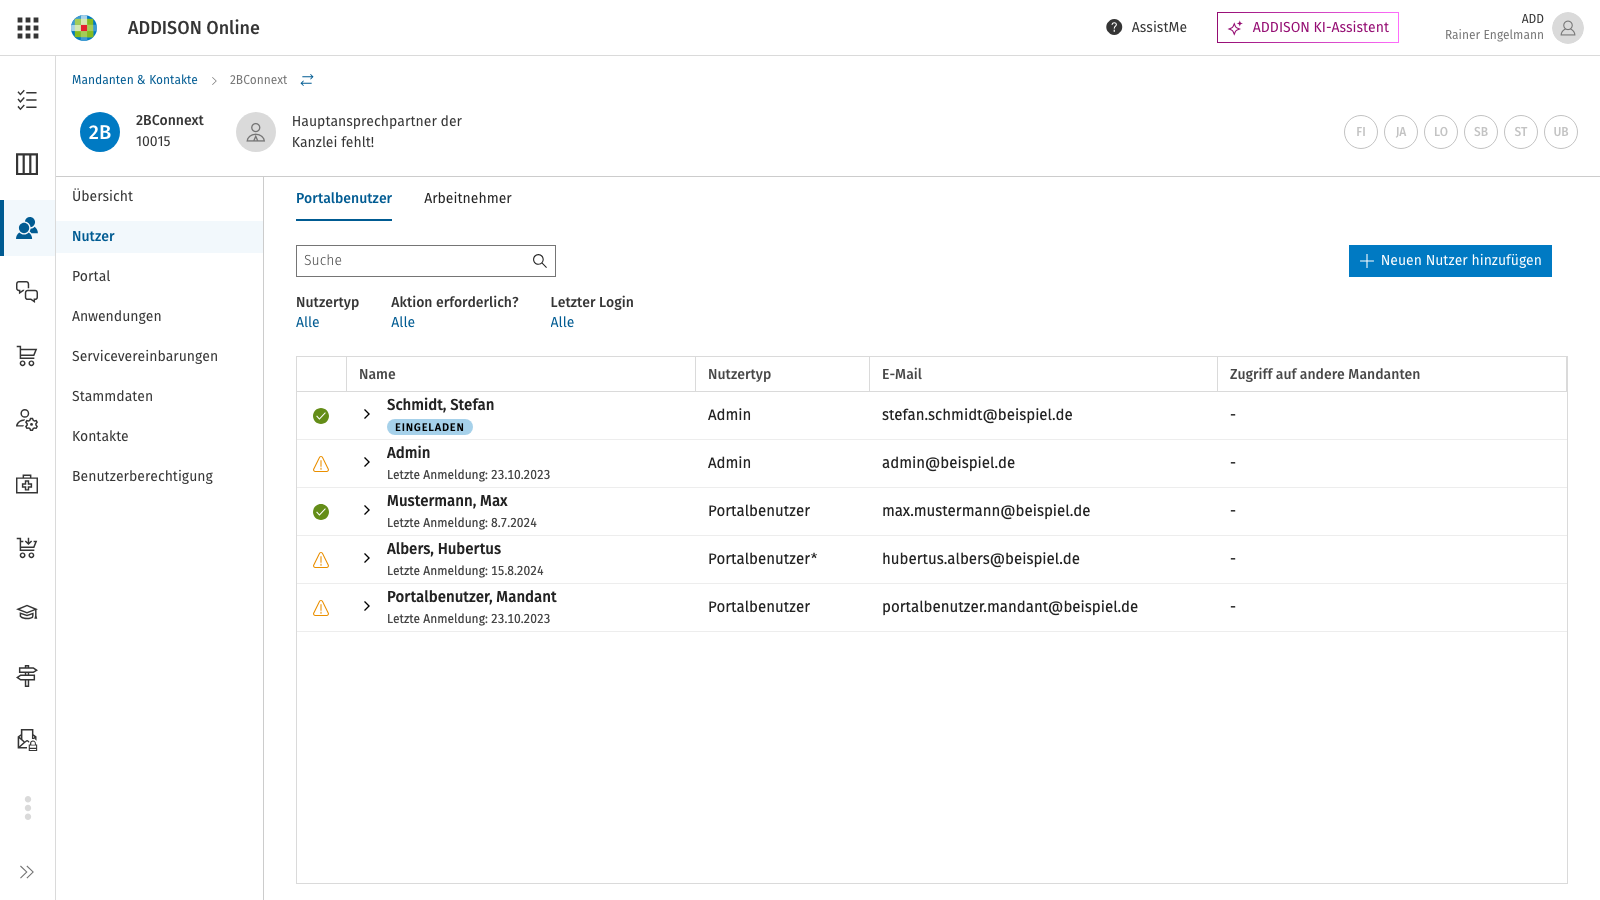Click the search magnifier icon

coord(539,261)
